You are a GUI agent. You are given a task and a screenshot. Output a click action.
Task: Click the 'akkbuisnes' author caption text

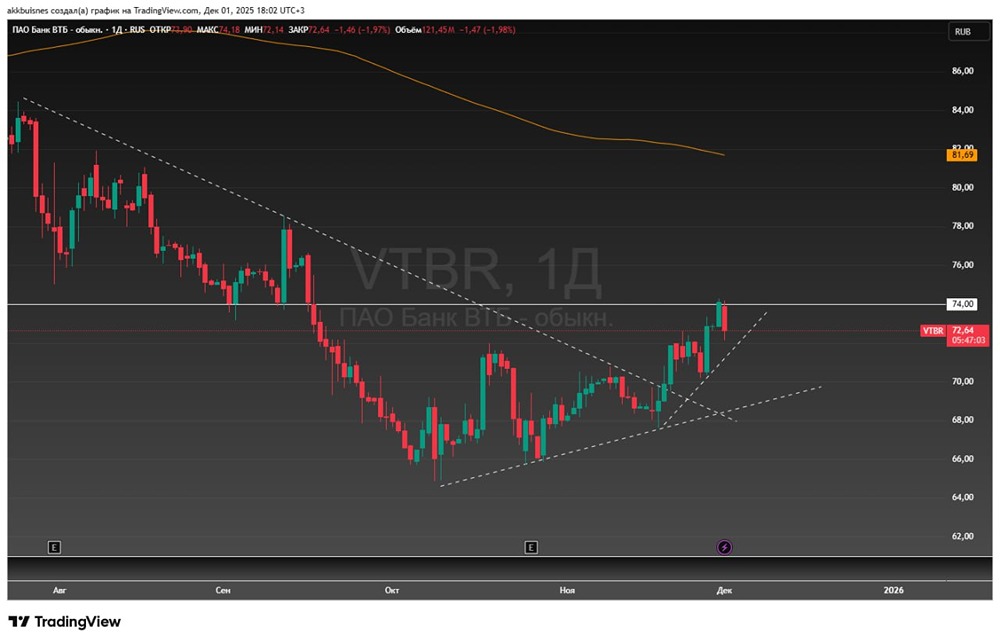point(26,10)
